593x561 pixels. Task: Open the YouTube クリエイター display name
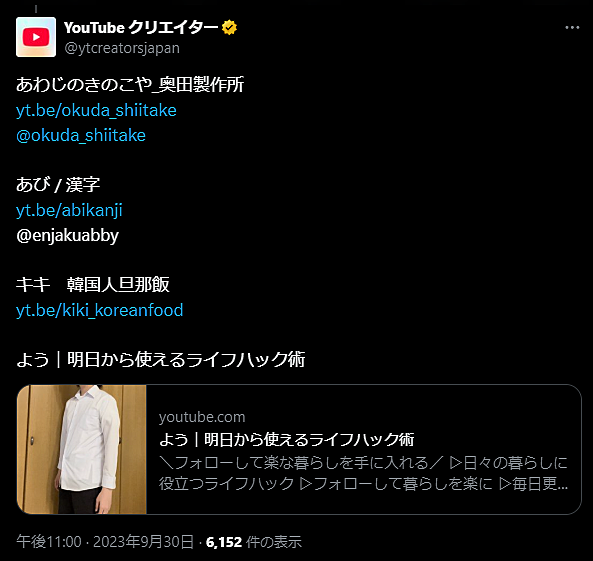pyautogui.click(x=141, y=28)
